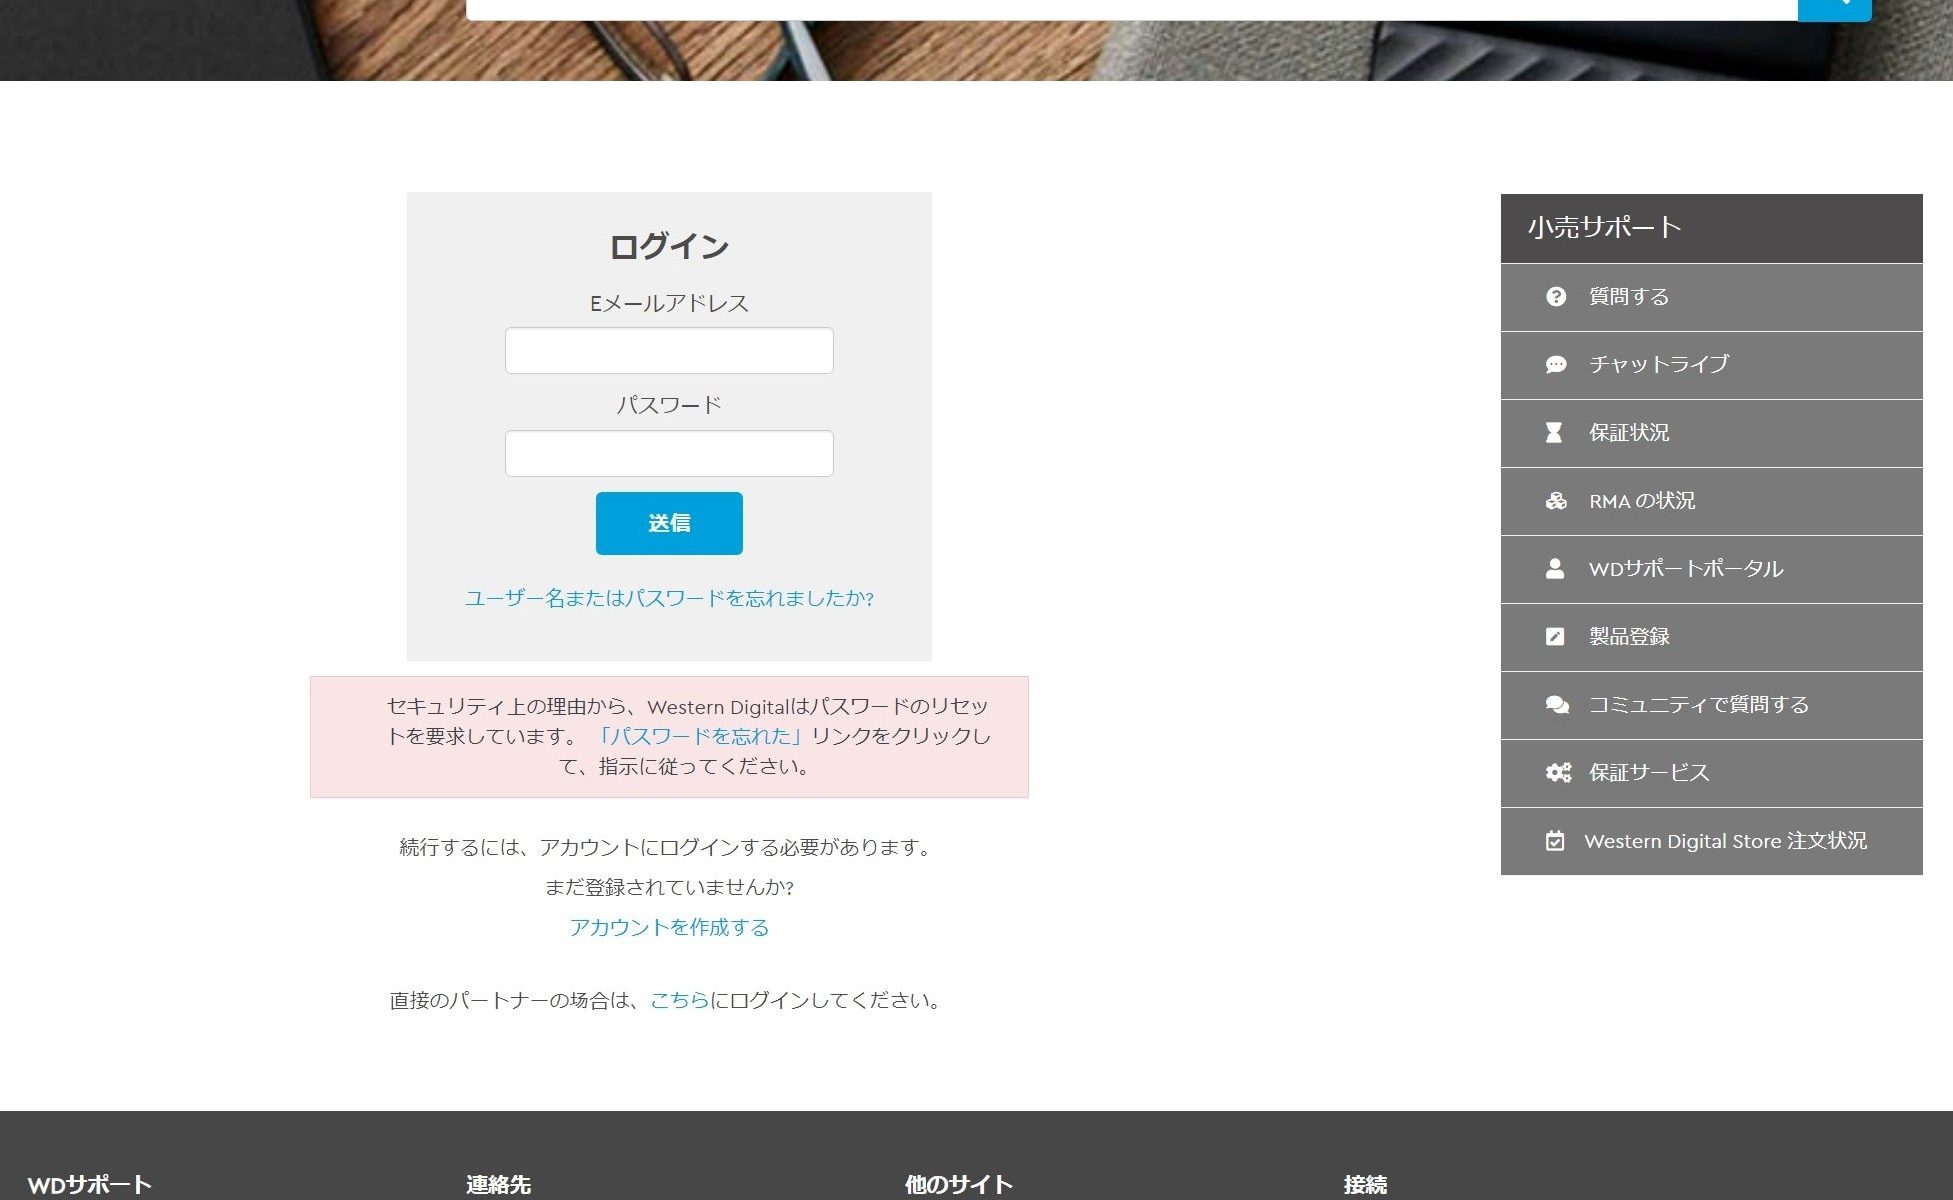Open the forgot username or password link

[669, 598]
